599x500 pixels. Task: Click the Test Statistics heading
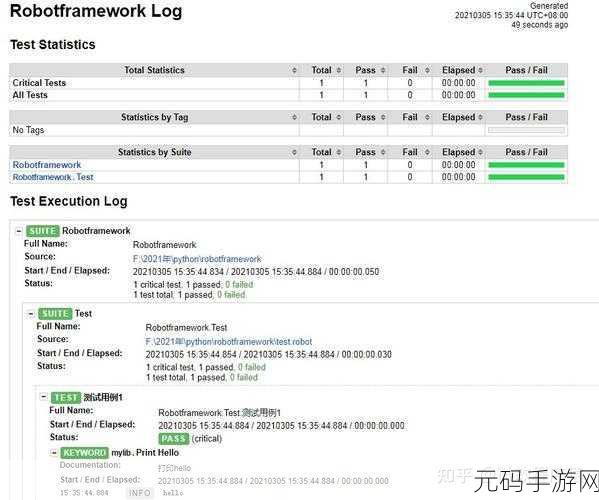pos(53,45)
